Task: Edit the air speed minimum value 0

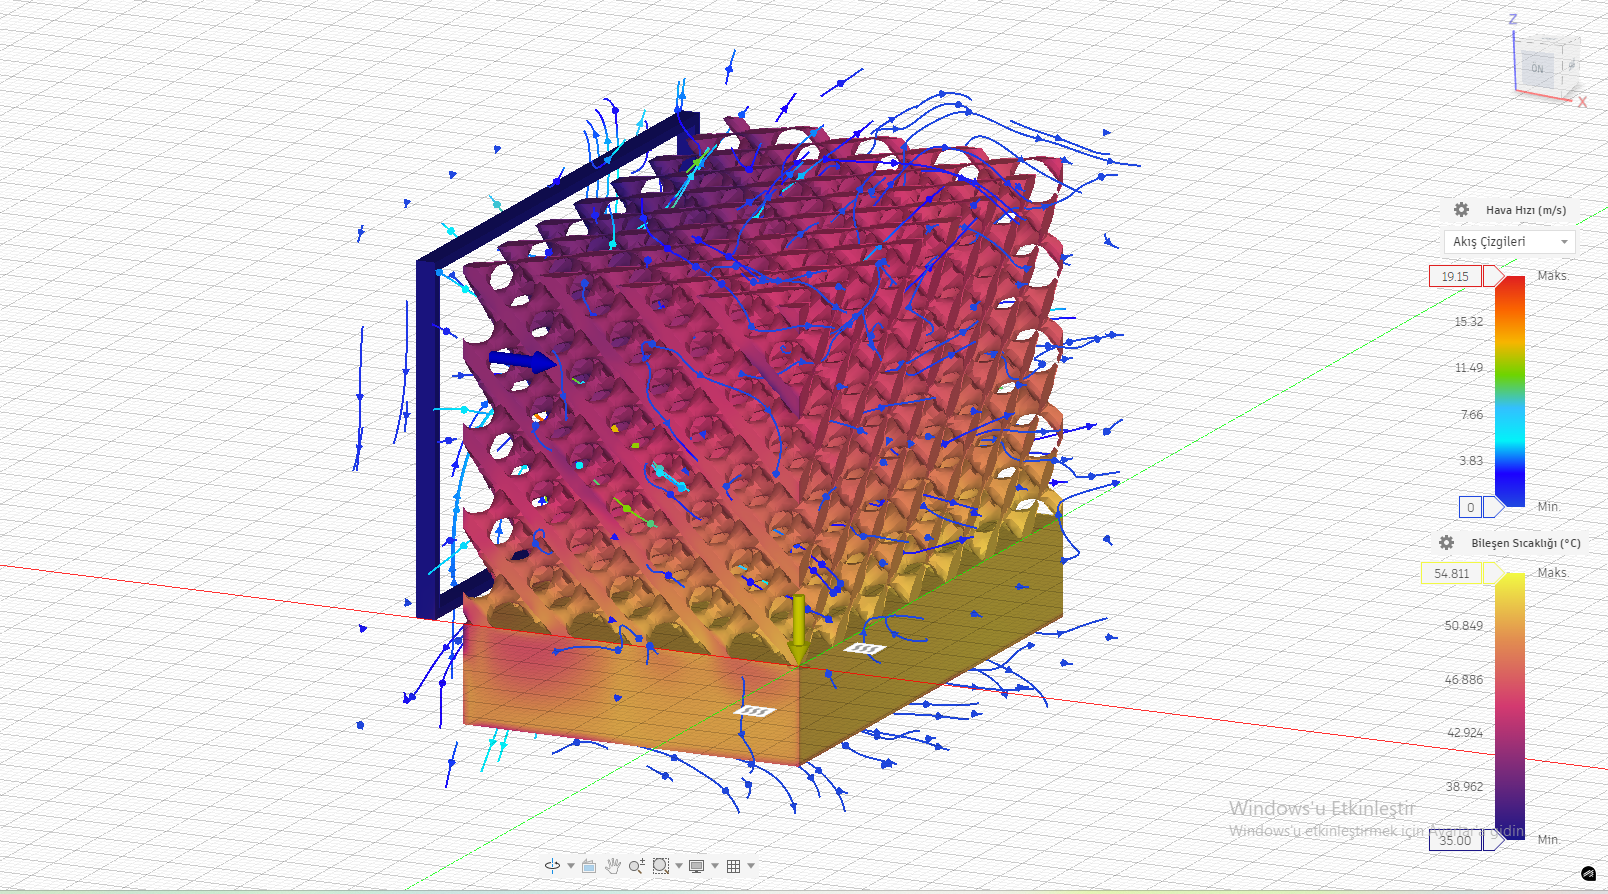Action: pyautogui.click(x=1470, y=507)
